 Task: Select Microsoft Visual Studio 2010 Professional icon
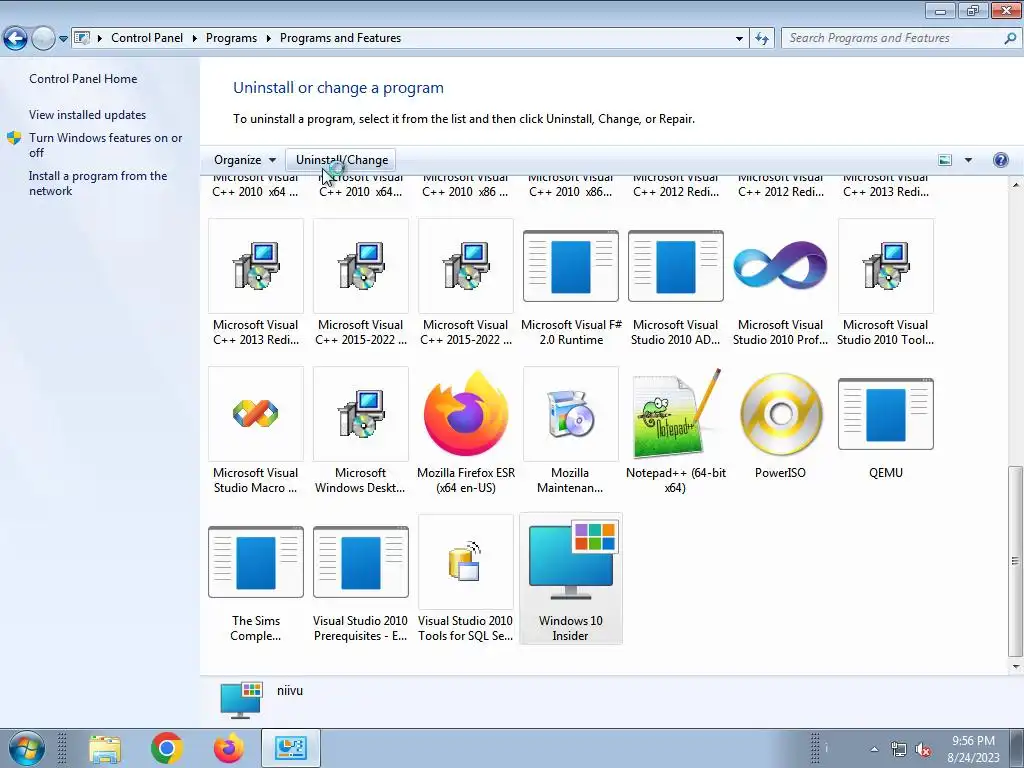point(780,265)
